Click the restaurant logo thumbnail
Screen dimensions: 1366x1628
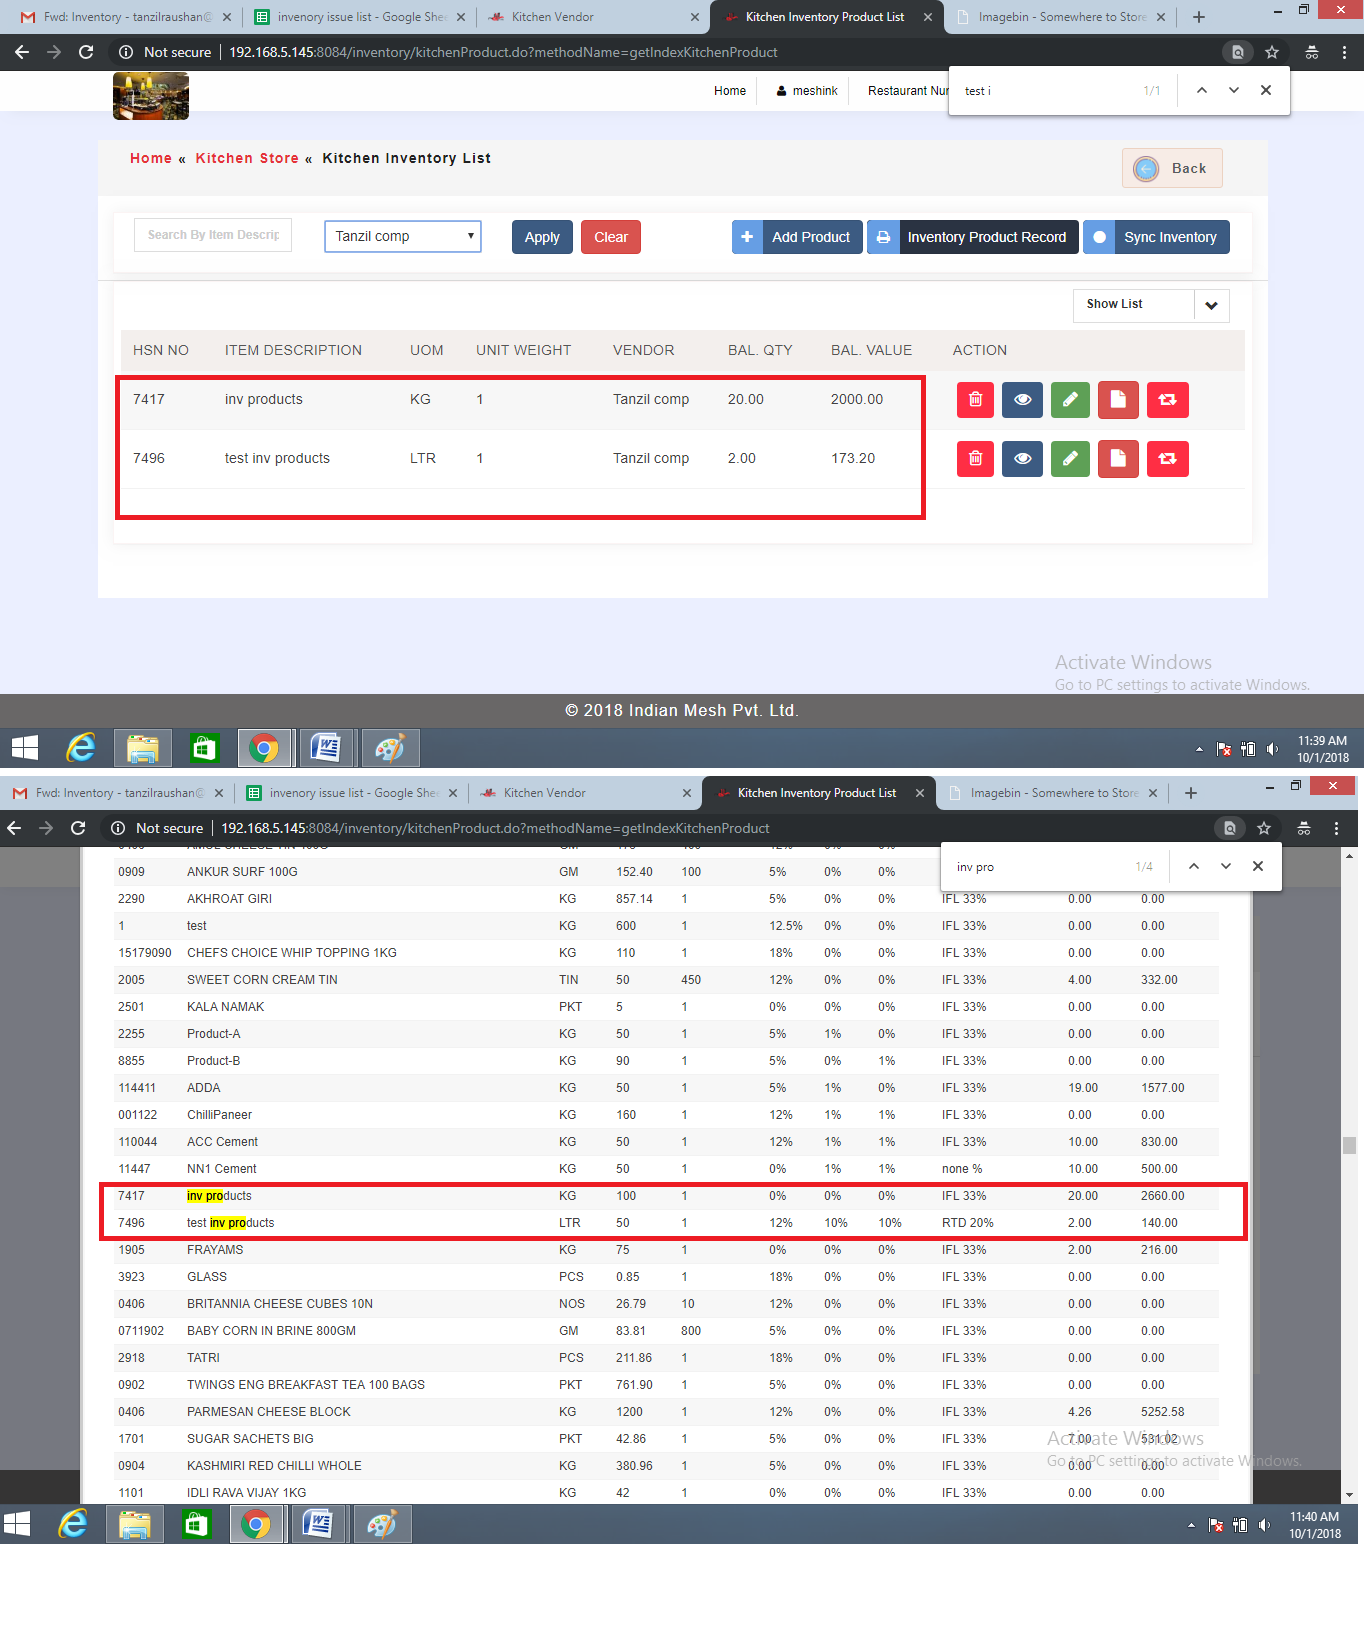[151, 96]
